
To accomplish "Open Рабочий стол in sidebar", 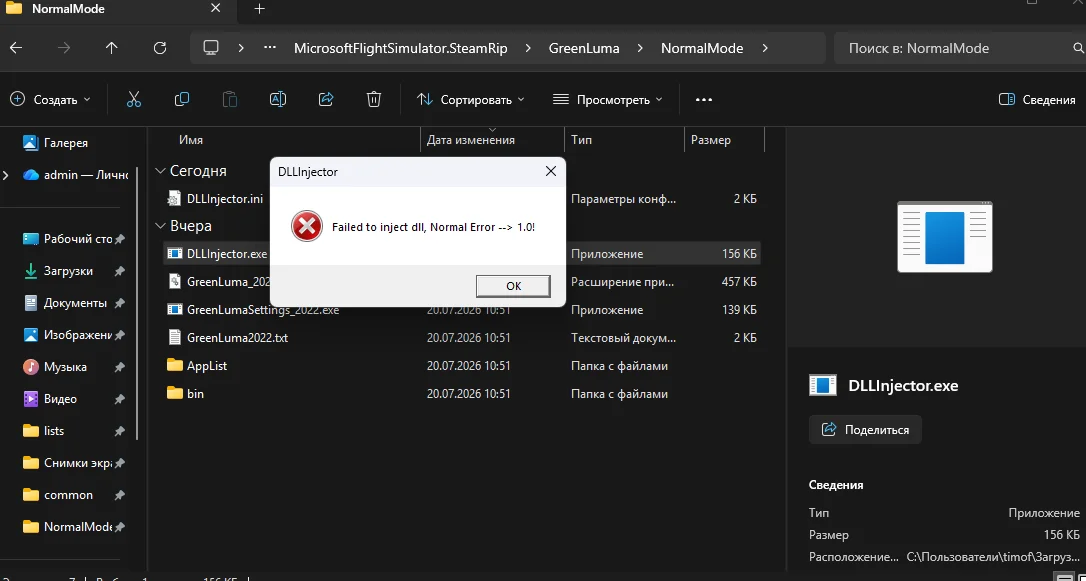I will point(77,239).
